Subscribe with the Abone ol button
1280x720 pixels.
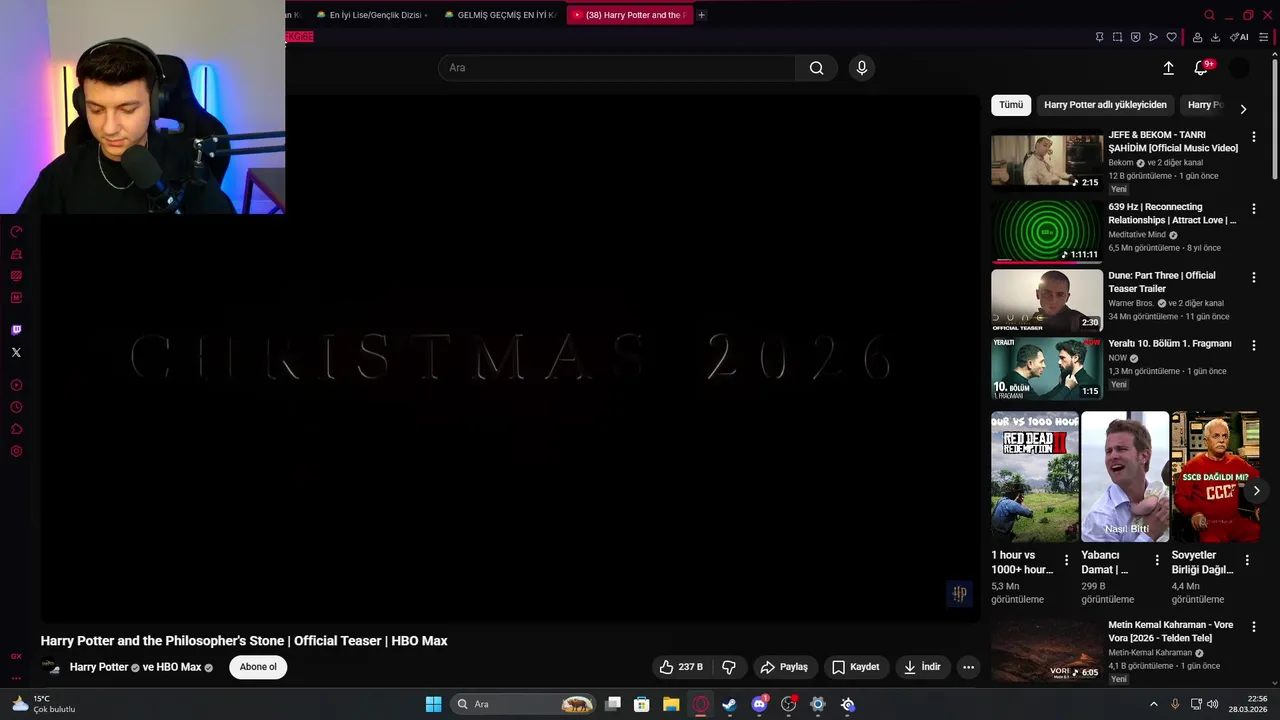(x=258, y=667)
